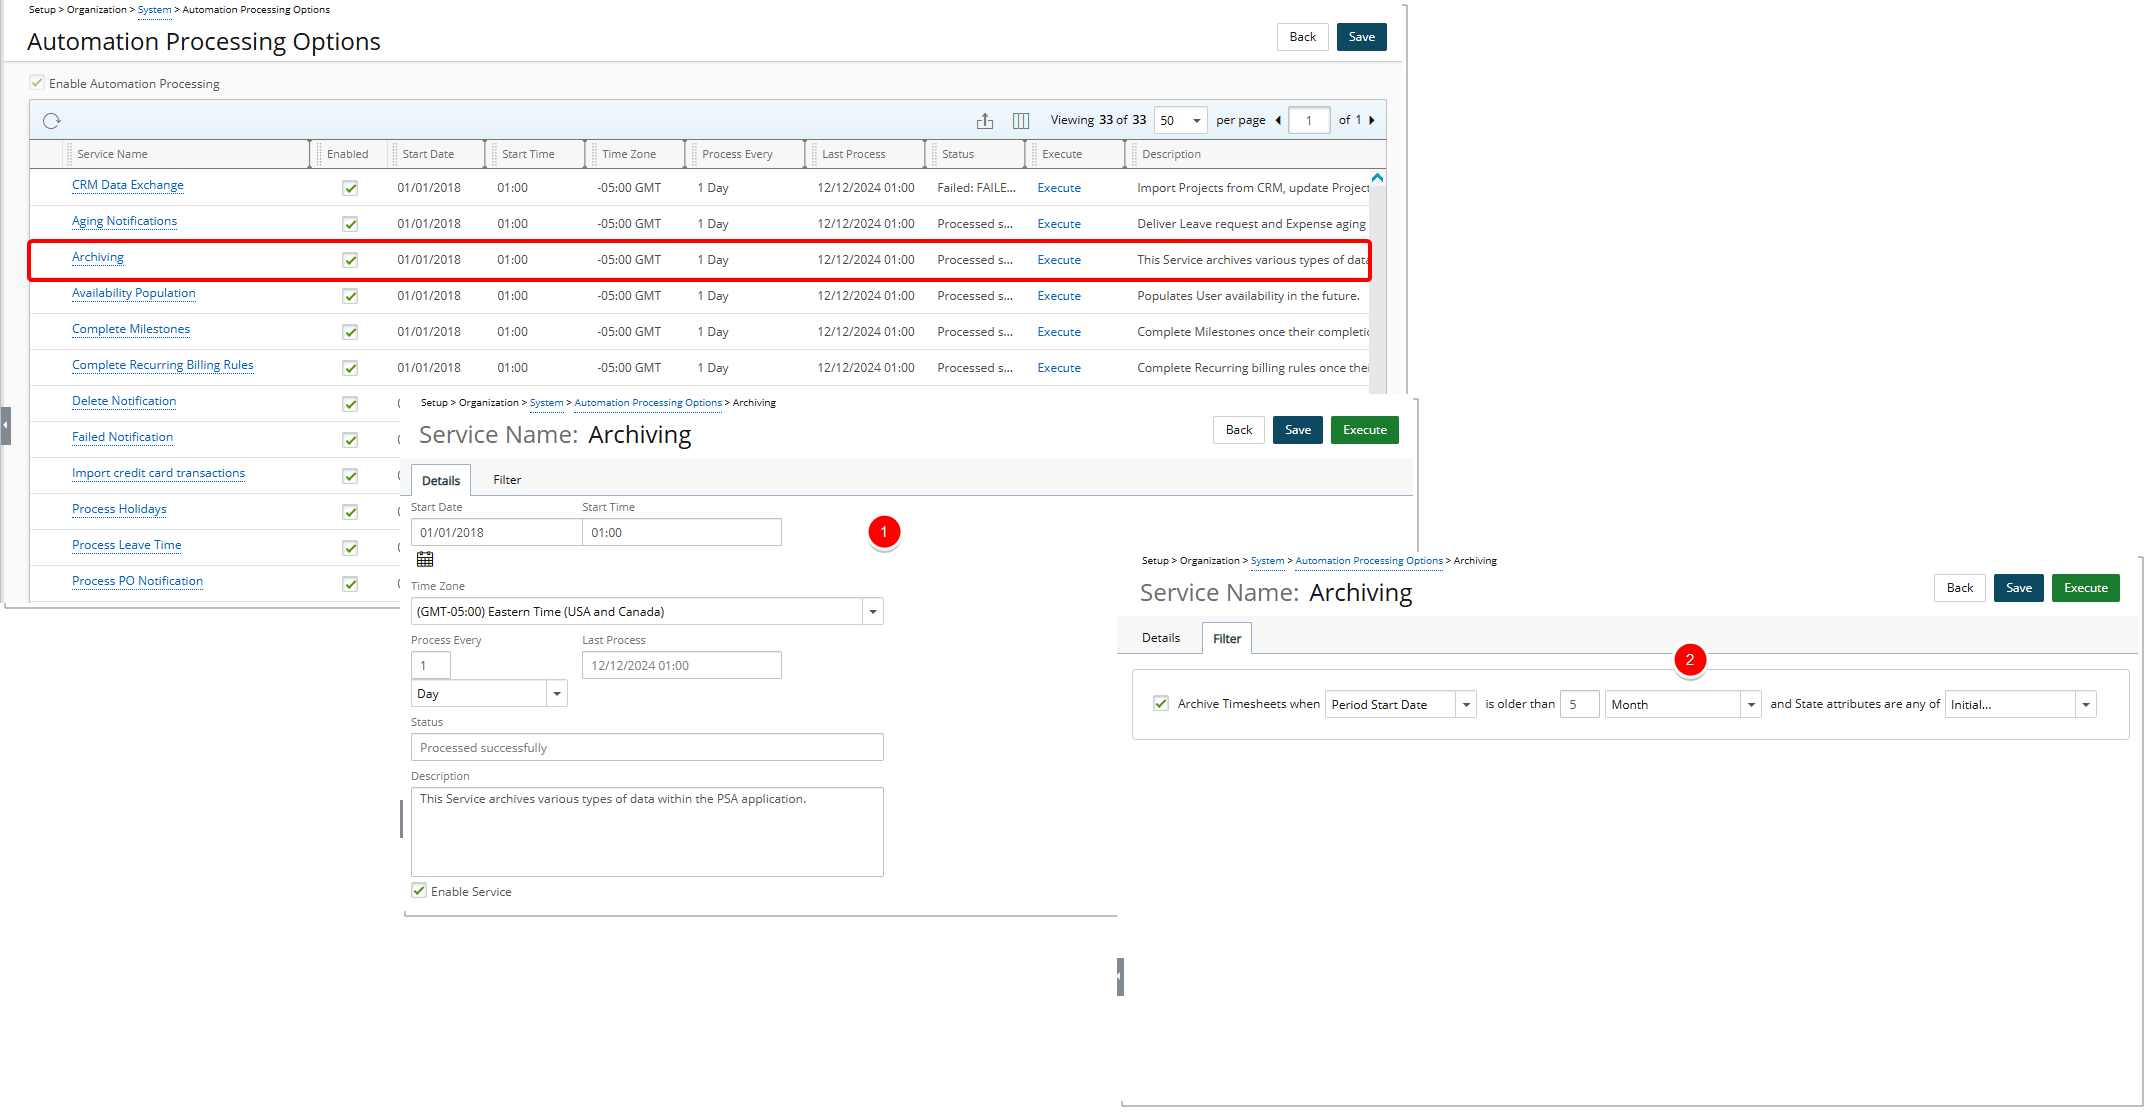Click the page number input field
The image size is (2155, 1118).
click(1309, 121)
